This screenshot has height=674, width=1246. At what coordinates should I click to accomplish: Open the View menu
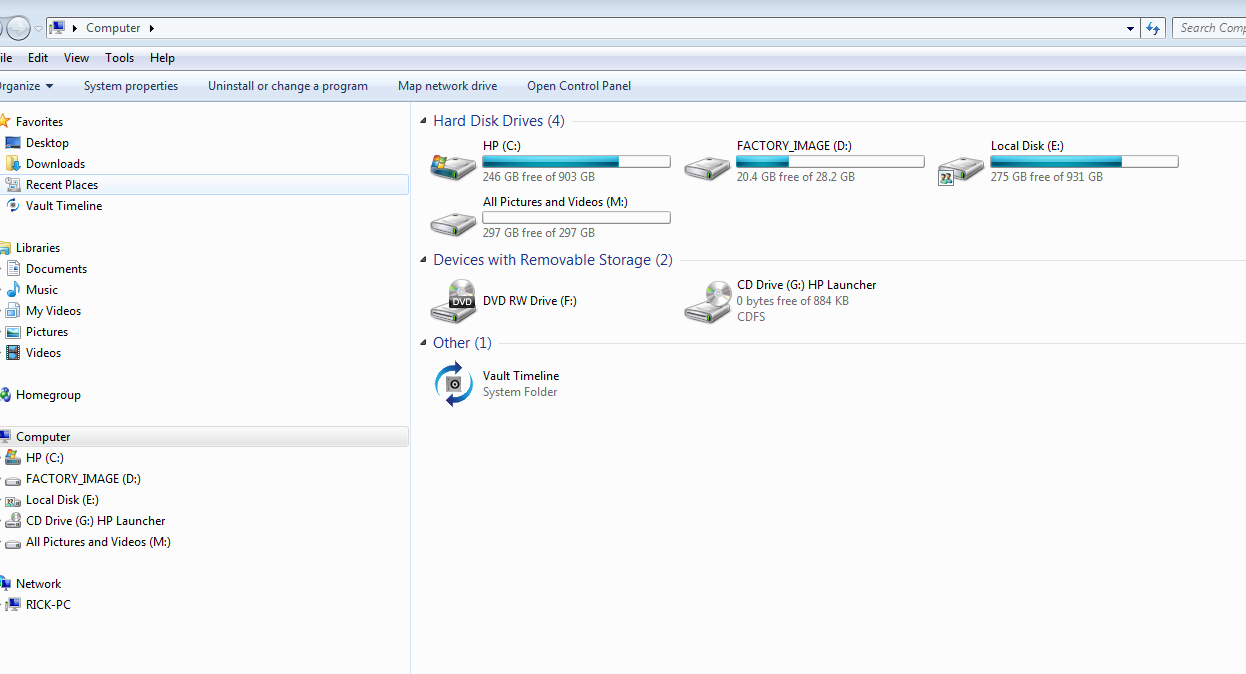[x=76, y=57]
